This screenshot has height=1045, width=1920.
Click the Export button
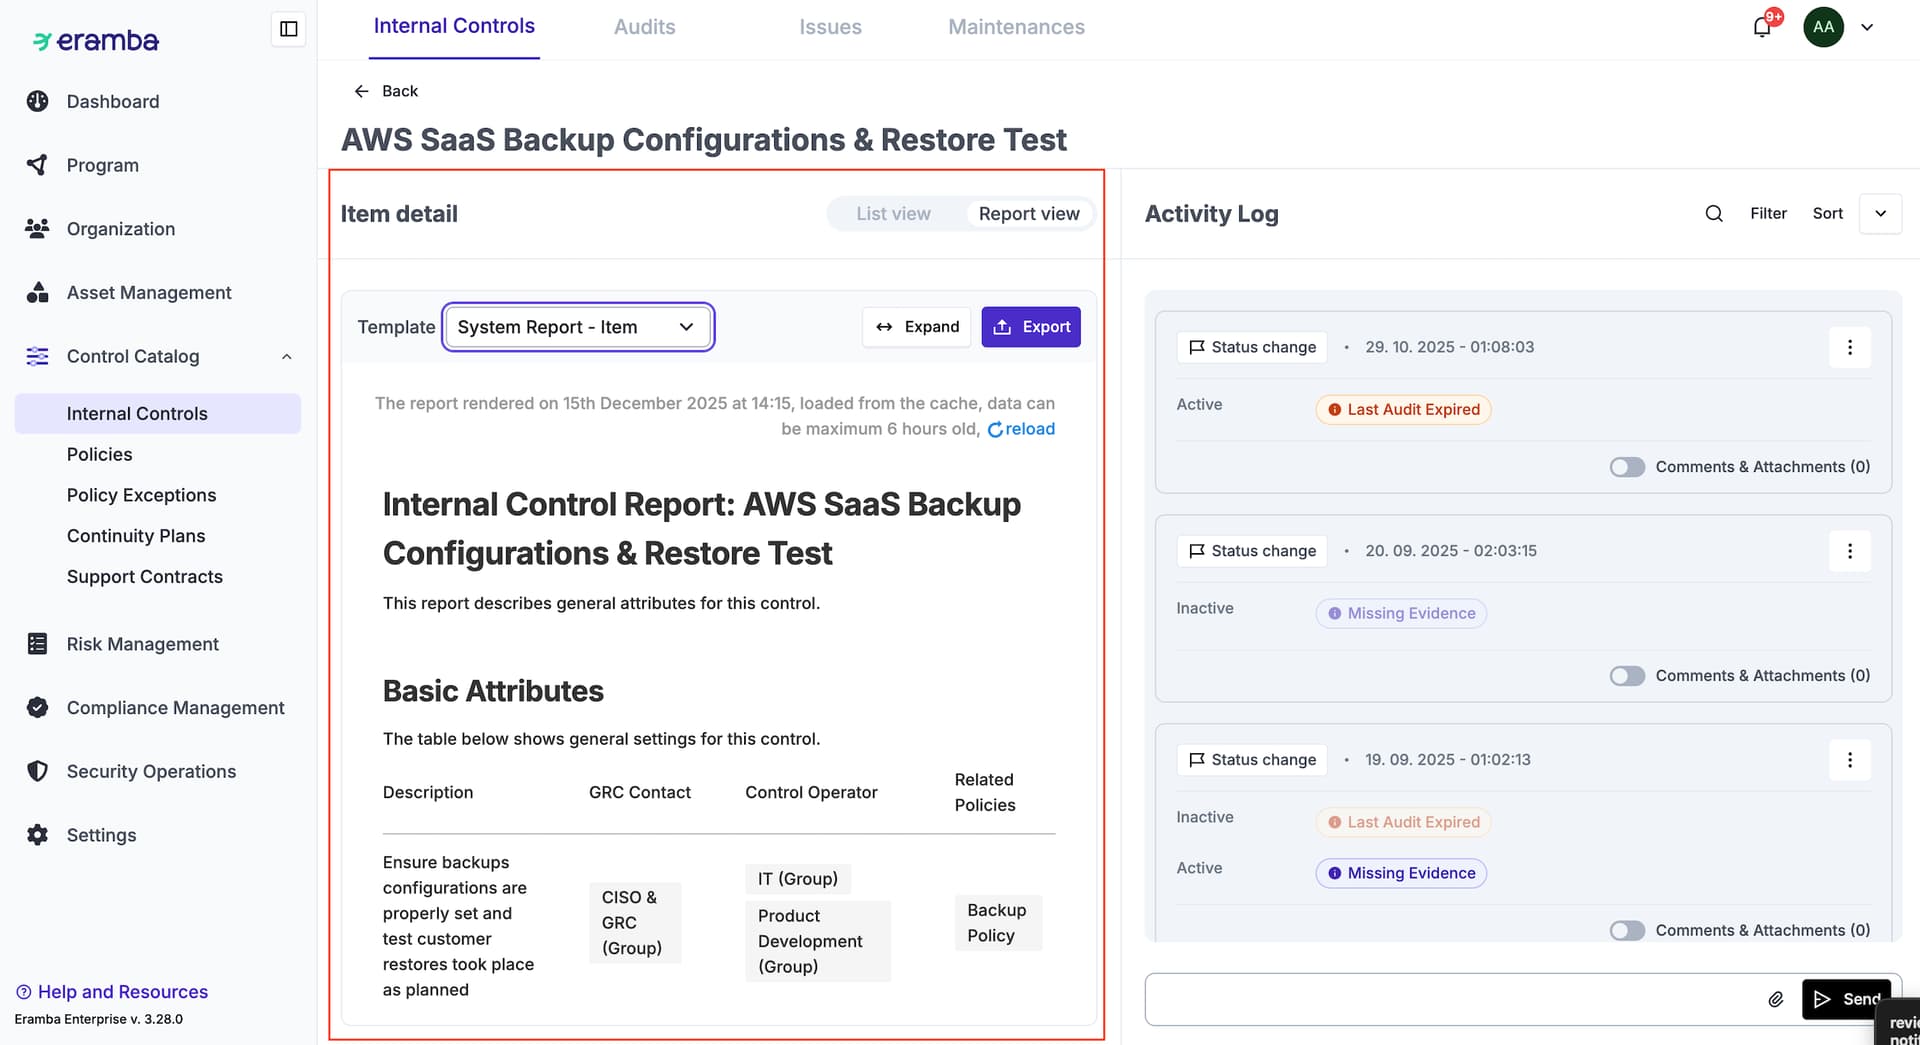coord(1031,327)
